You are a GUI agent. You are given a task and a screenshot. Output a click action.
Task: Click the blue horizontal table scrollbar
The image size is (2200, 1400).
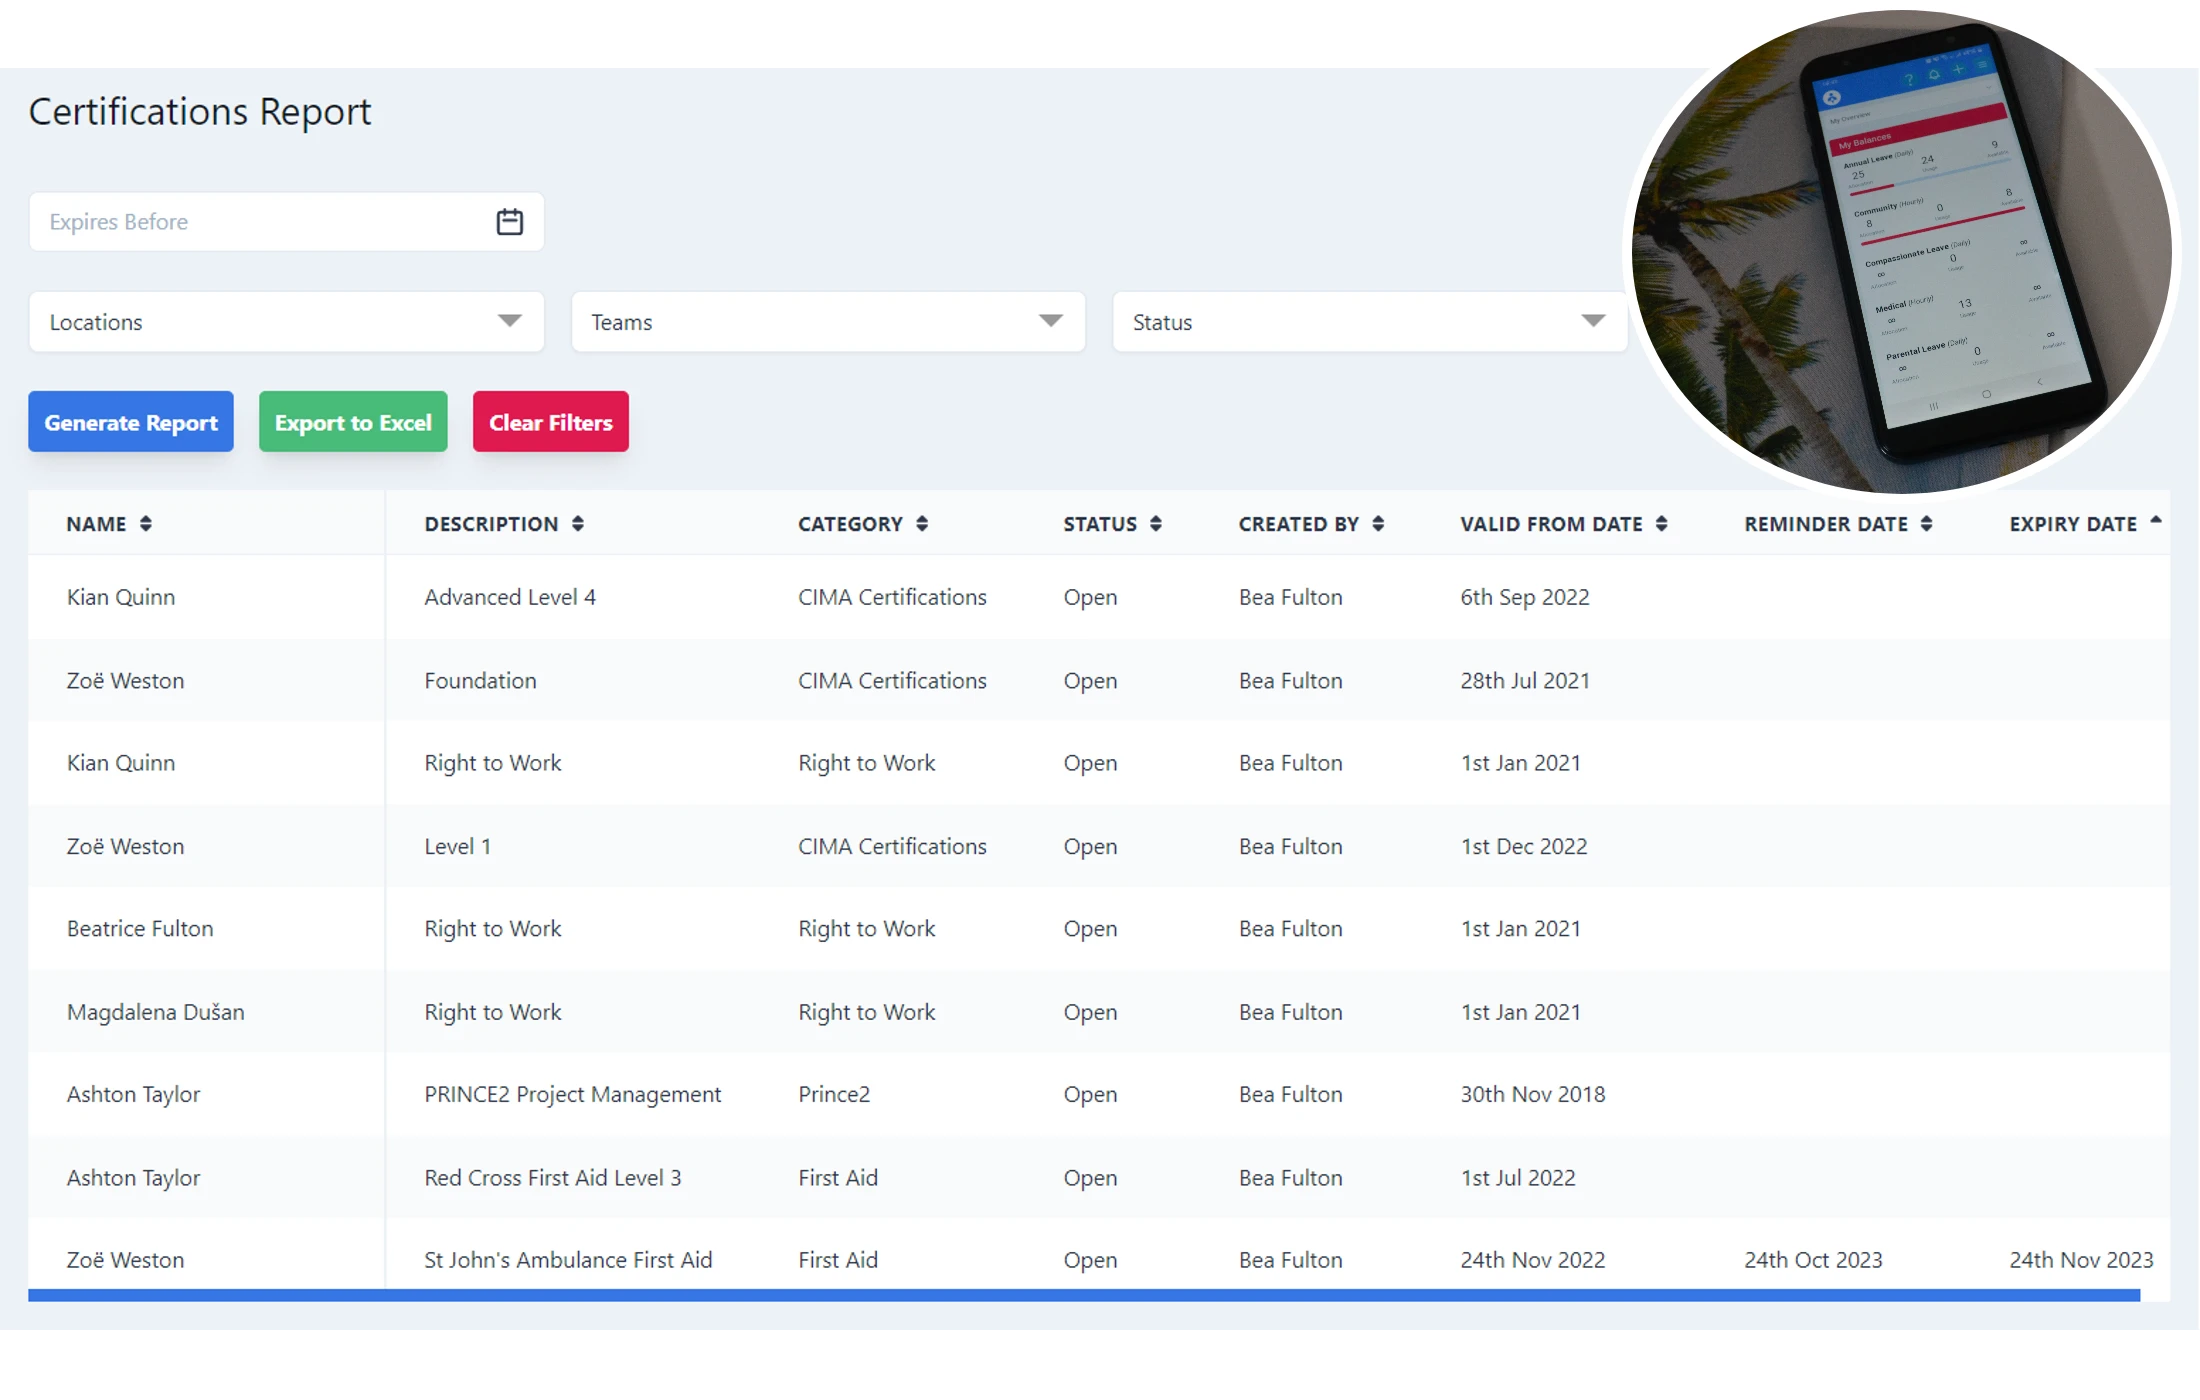(1083, 1295)
